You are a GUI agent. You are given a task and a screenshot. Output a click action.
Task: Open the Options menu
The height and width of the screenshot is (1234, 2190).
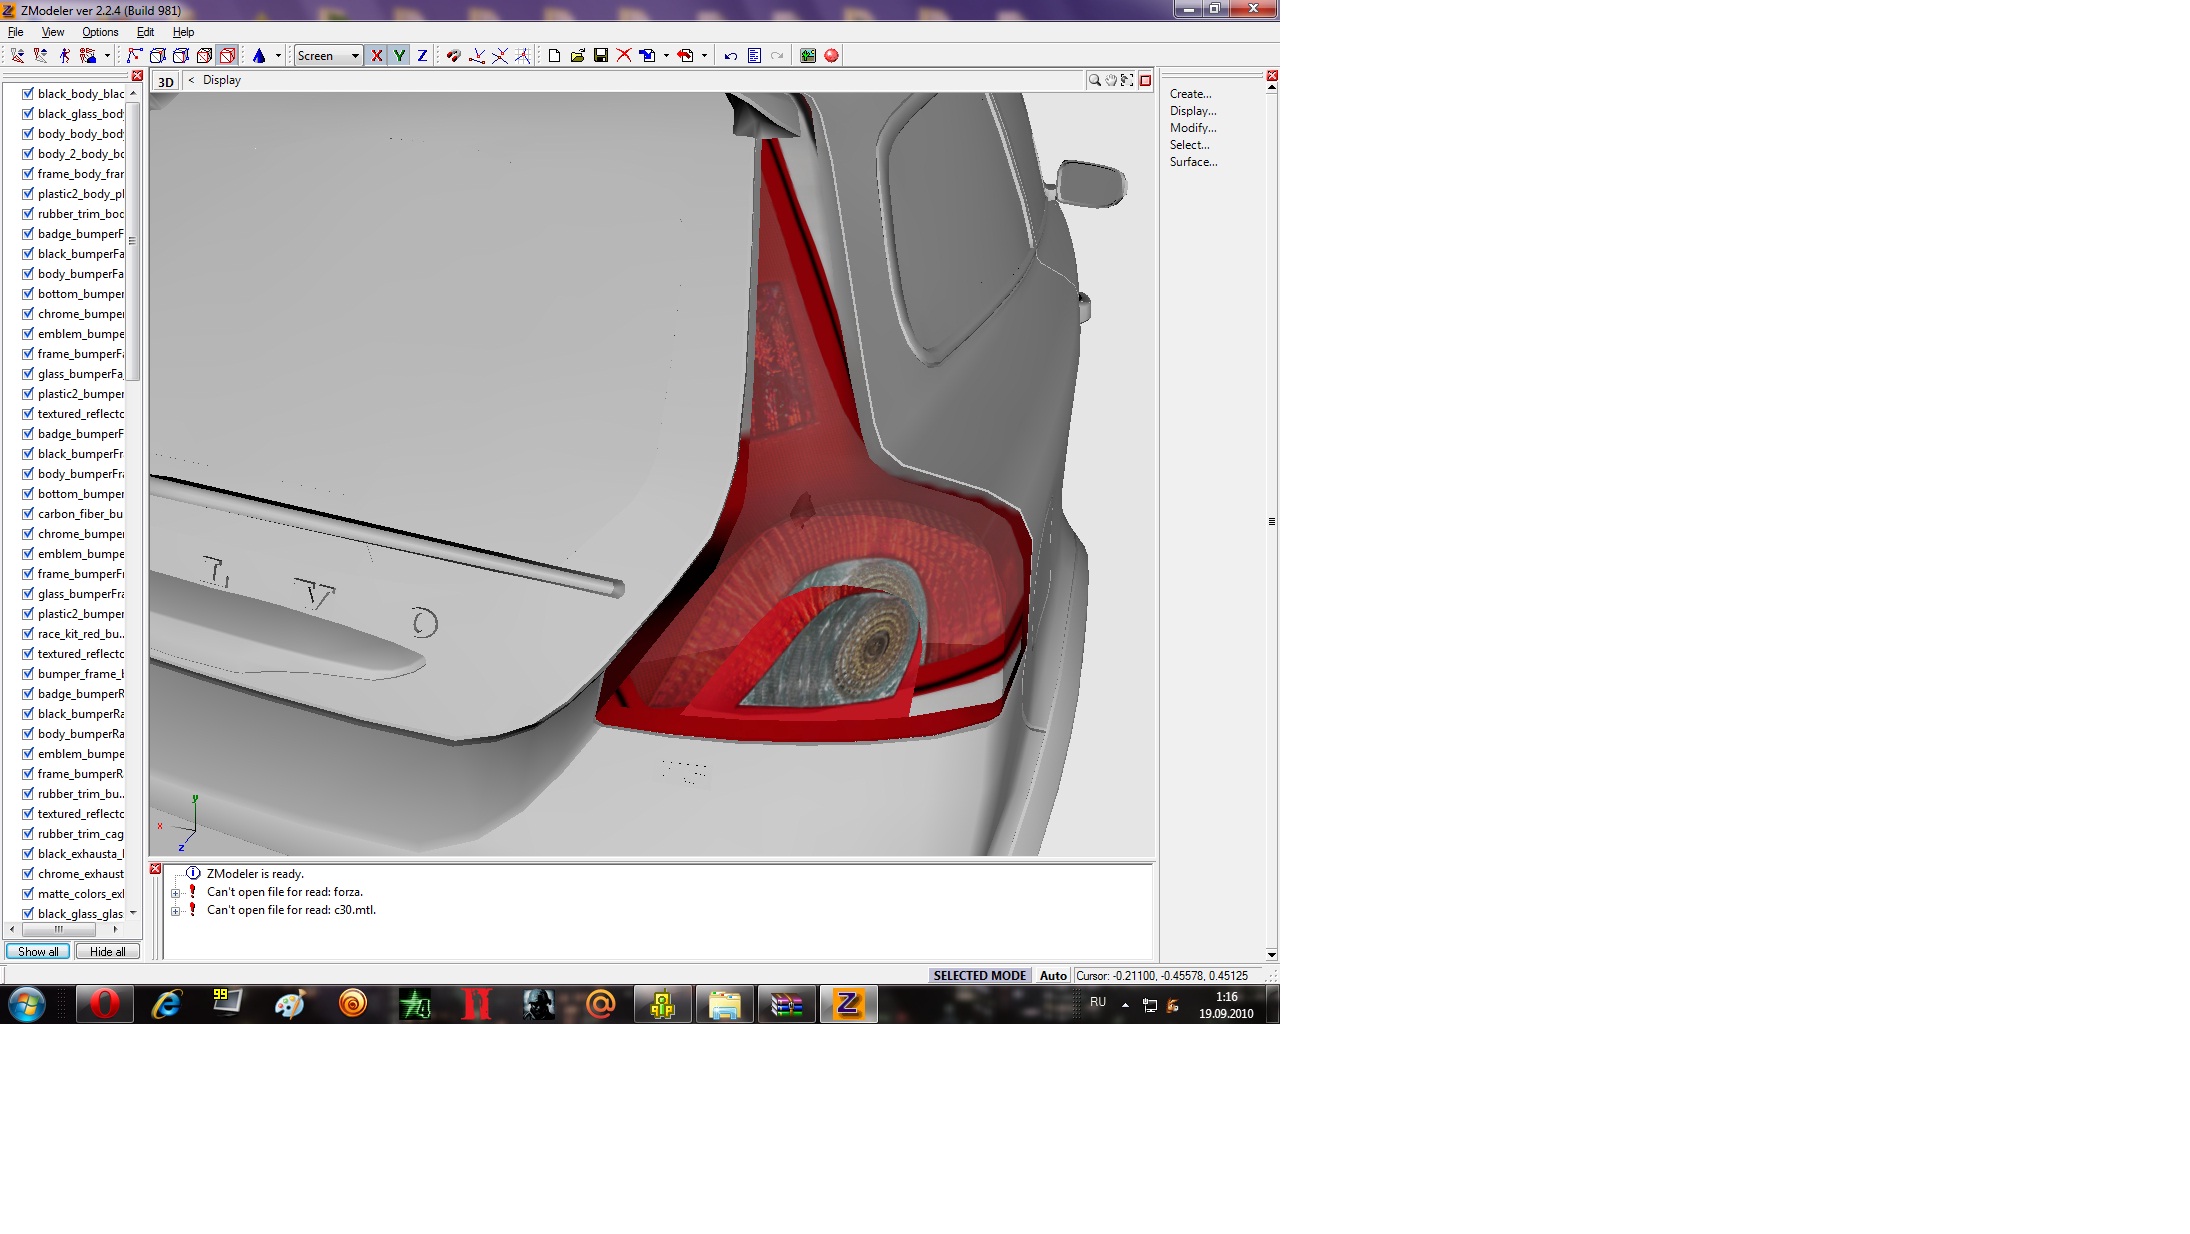[x=100, y=32]
